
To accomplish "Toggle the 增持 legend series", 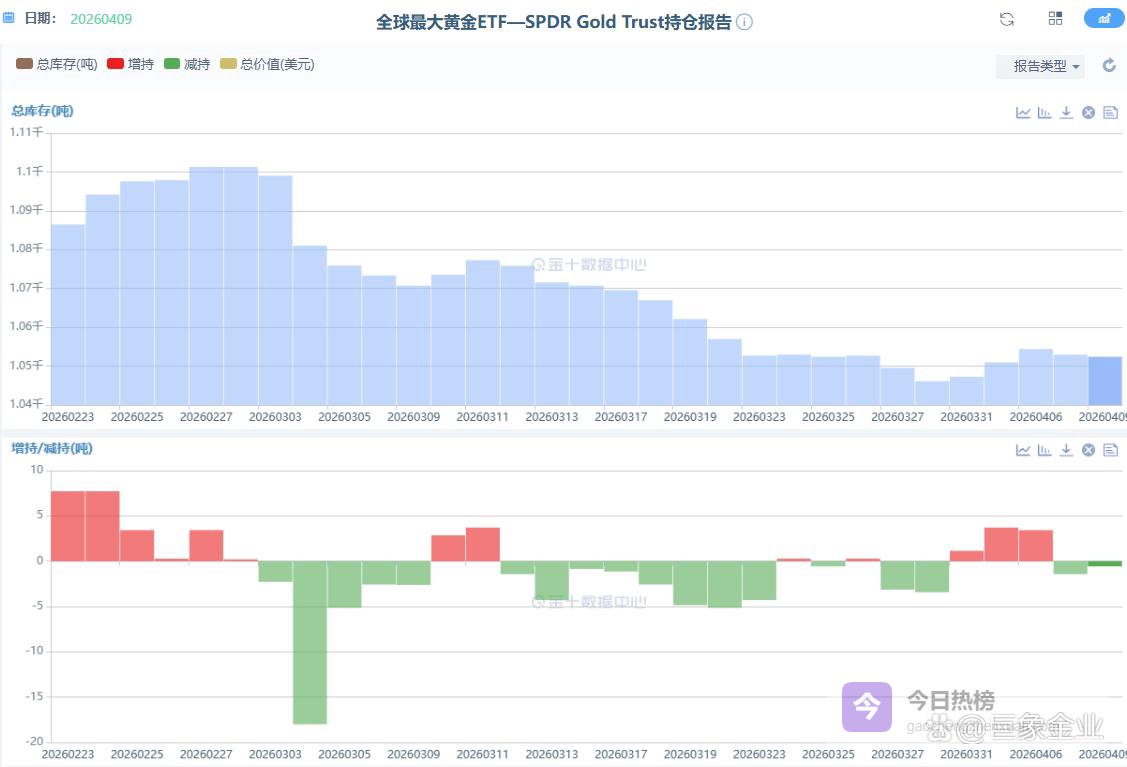I will pos(130,64).
